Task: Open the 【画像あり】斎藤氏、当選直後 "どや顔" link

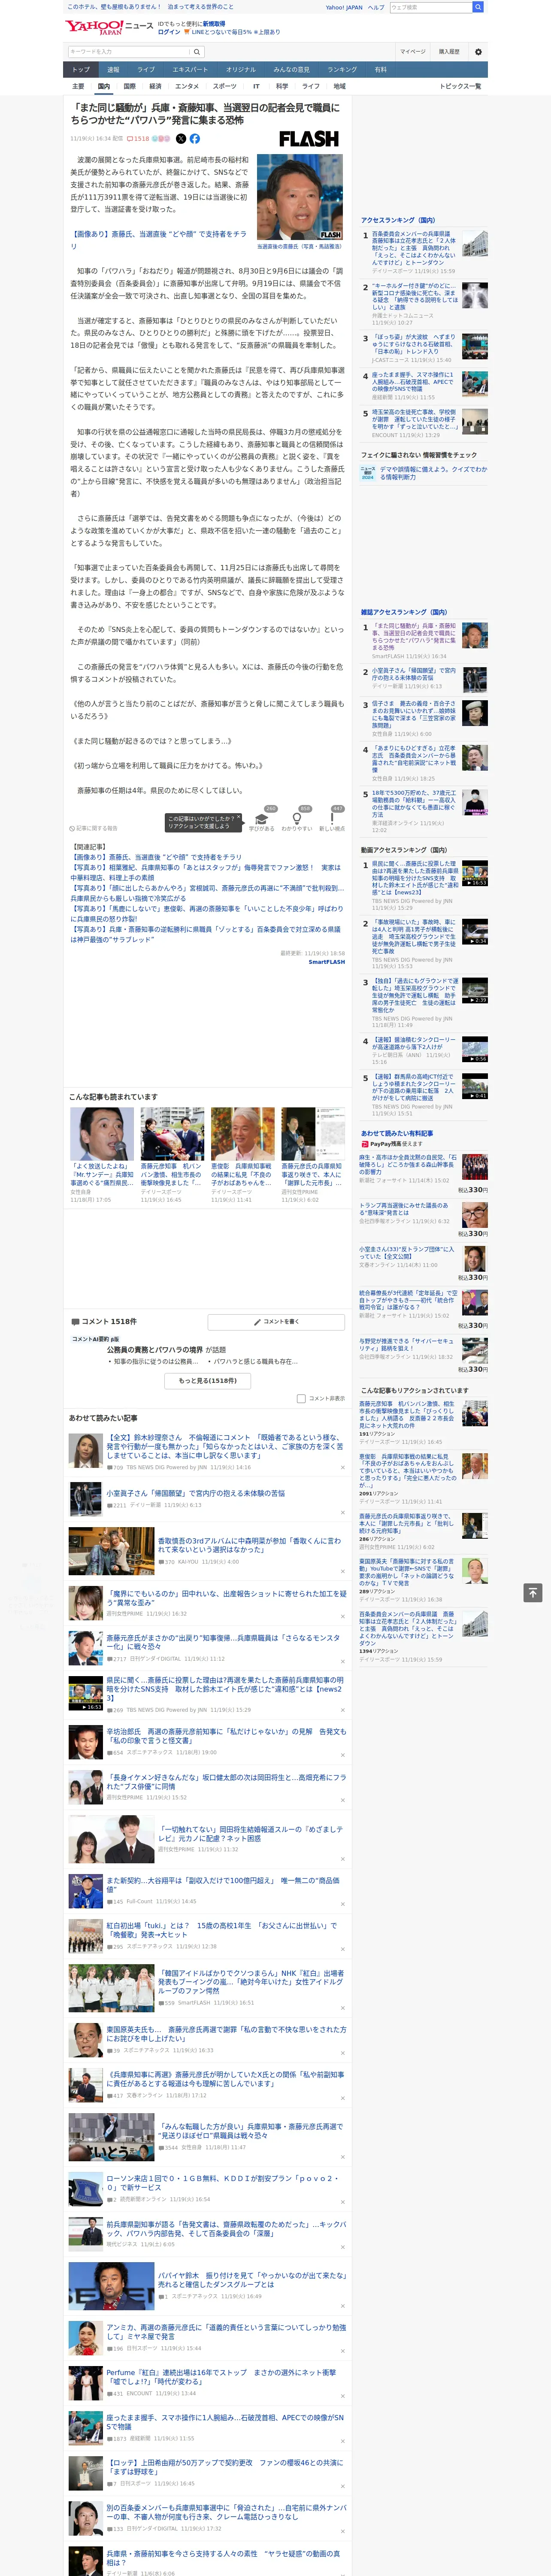Action: [157, 240]
